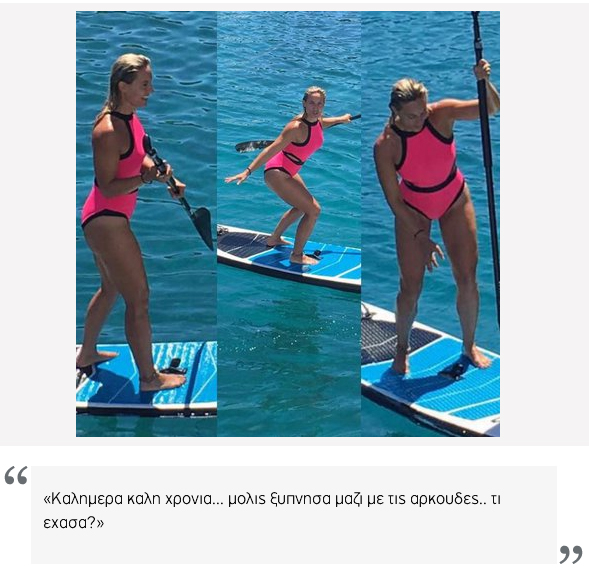Click the black paddle in the middle photo

coord(254,146)
